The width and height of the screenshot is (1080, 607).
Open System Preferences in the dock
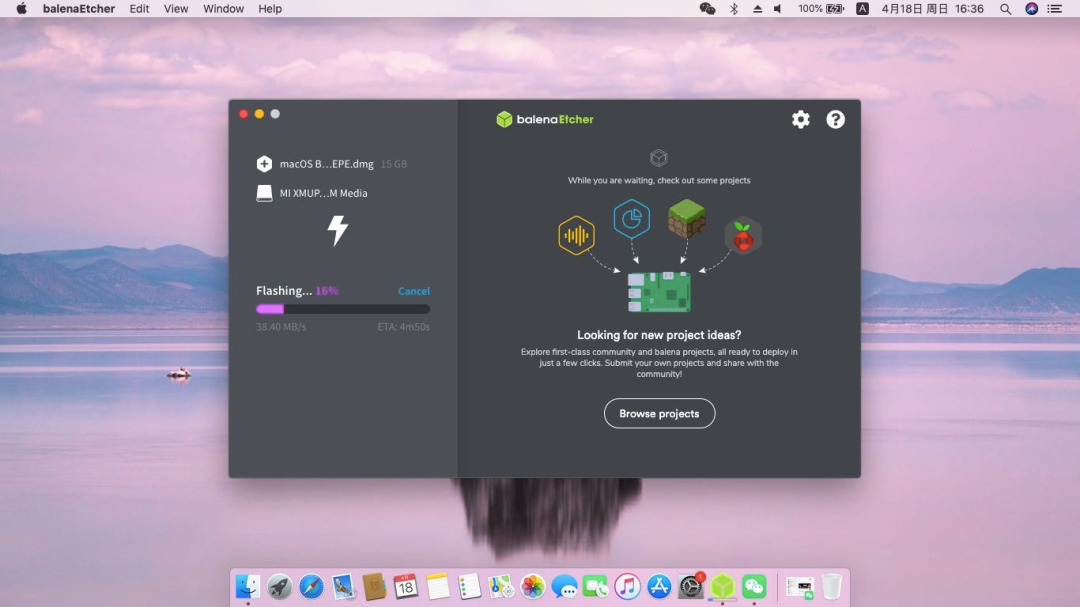point(691,586)
